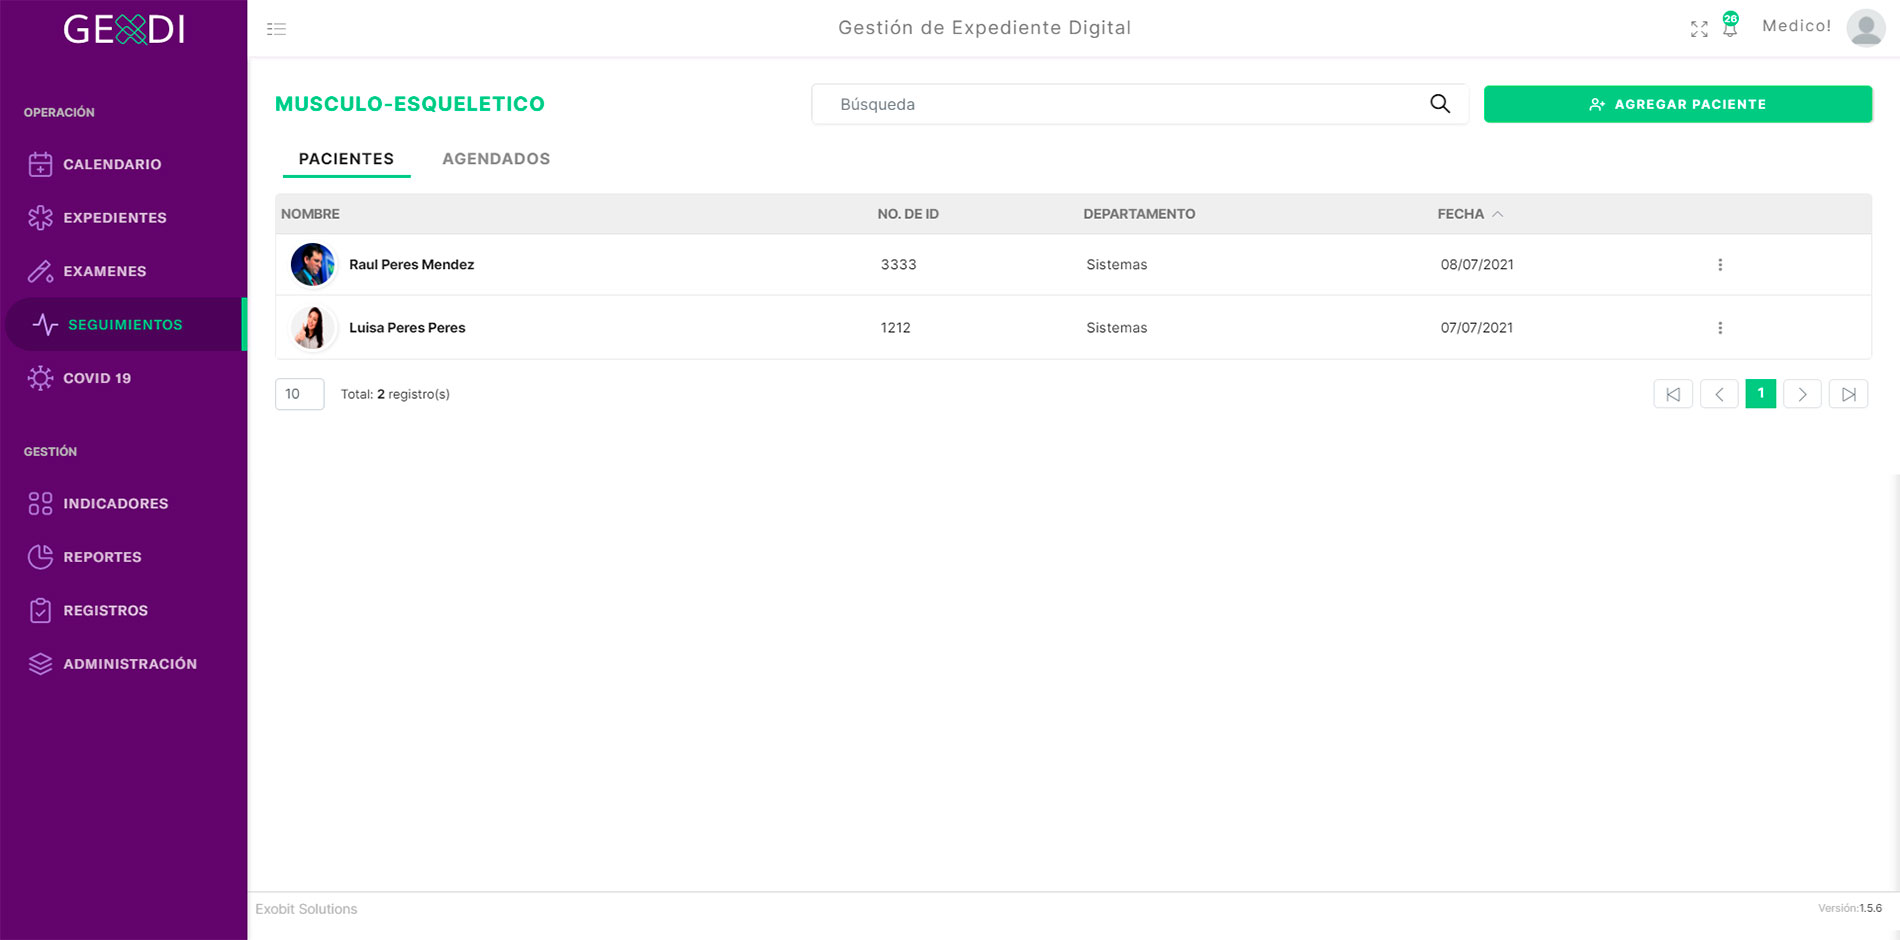Collapse sidebar with hamburger menu icon
Viewport: 1900px width, 940px height.
click(x=277, y=29)
